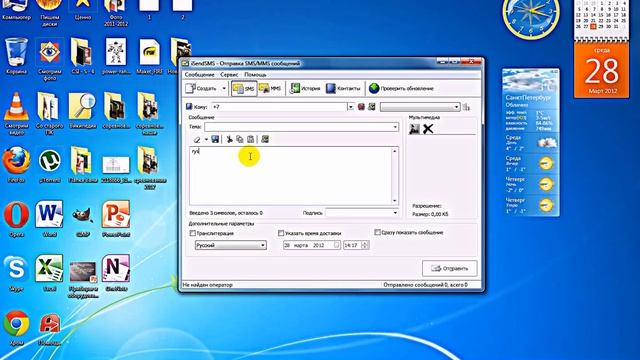Screen dimensions: 640x360
Task: Switch to SMS mode in toolbar
Action: pos(244,88)
